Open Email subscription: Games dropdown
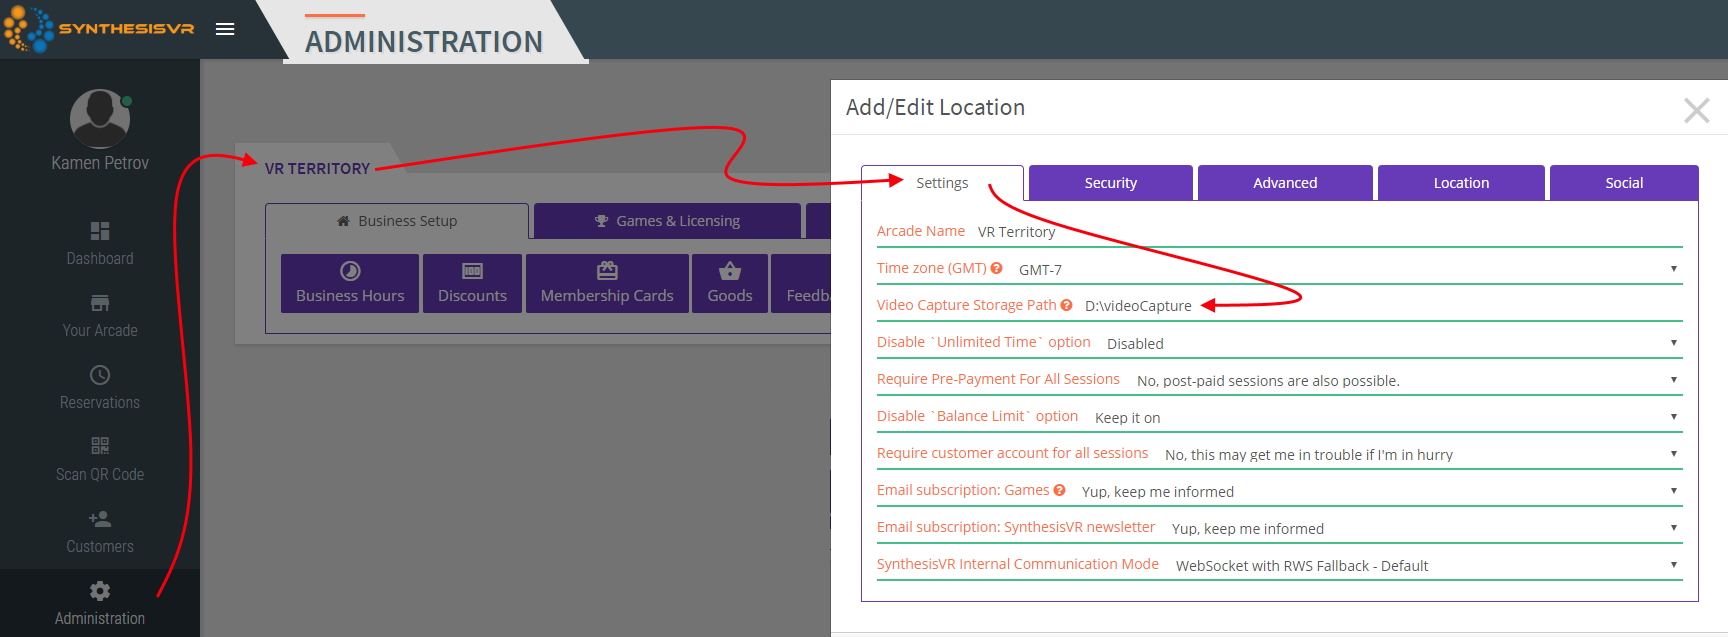Viewport: 1728px width, 637px height. tap(1378, 491)
